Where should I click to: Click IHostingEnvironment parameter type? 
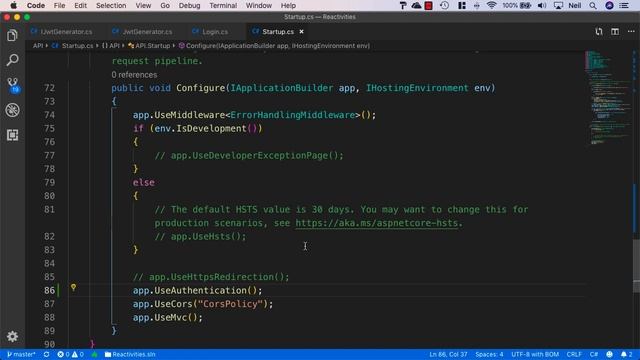(417, 88)
